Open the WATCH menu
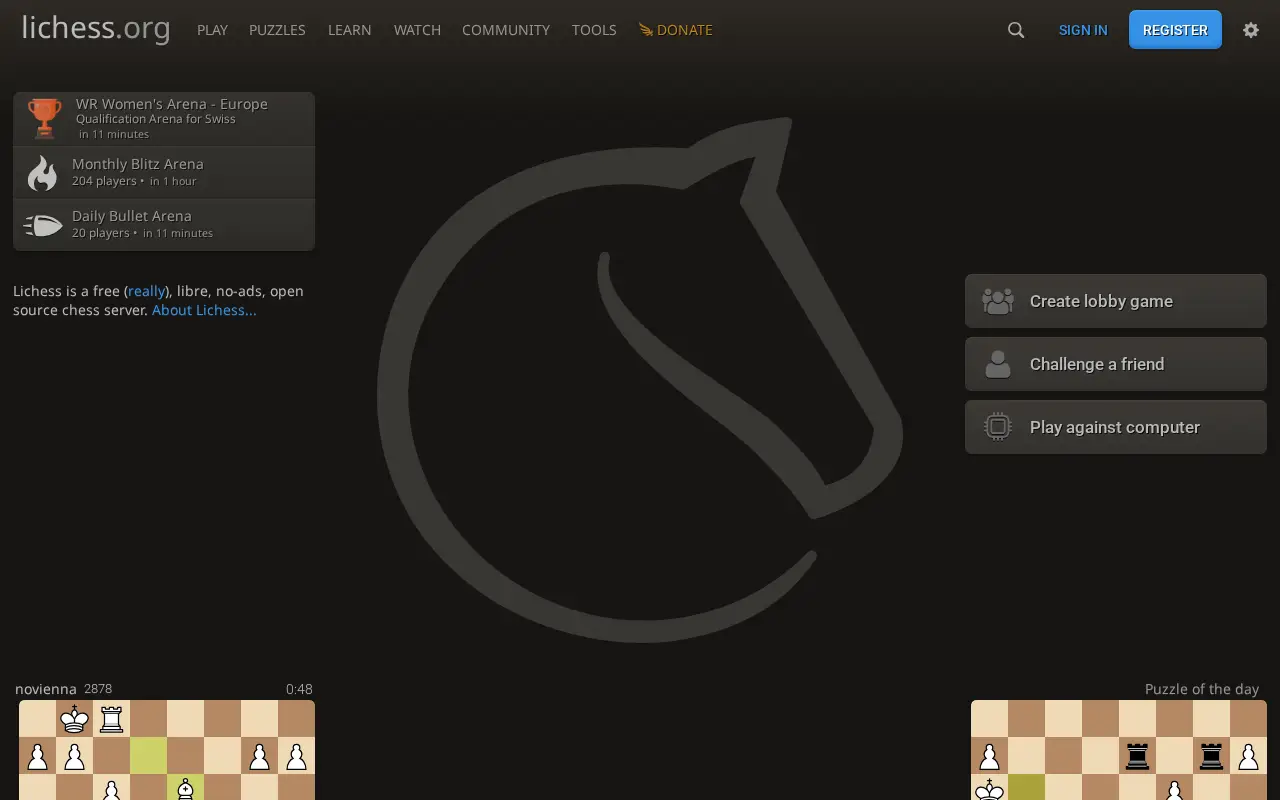The image size is (1280, 800). point(417,30)
